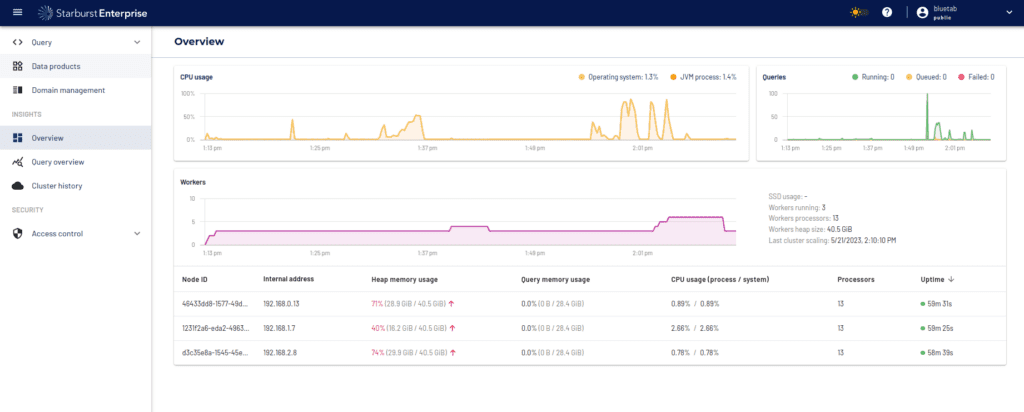Click the Starburst Enterprise logo
This screenshot has width=1024, height=412.
click(x=93, y=12)
